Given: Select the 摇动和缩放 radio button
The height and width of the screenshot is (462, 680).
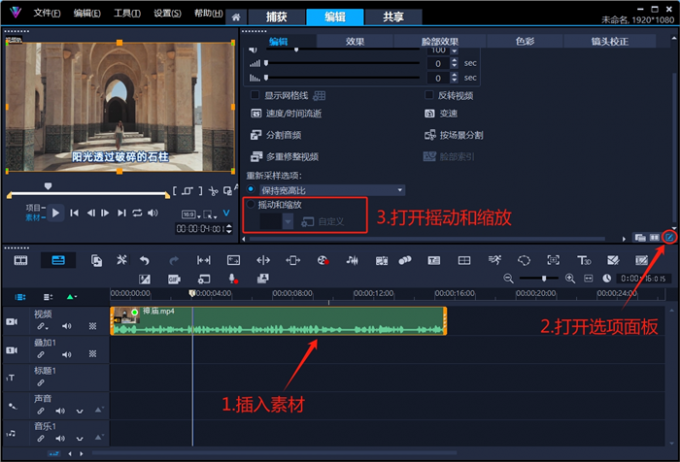Looking at the screenshot, I should pos(251,204).
